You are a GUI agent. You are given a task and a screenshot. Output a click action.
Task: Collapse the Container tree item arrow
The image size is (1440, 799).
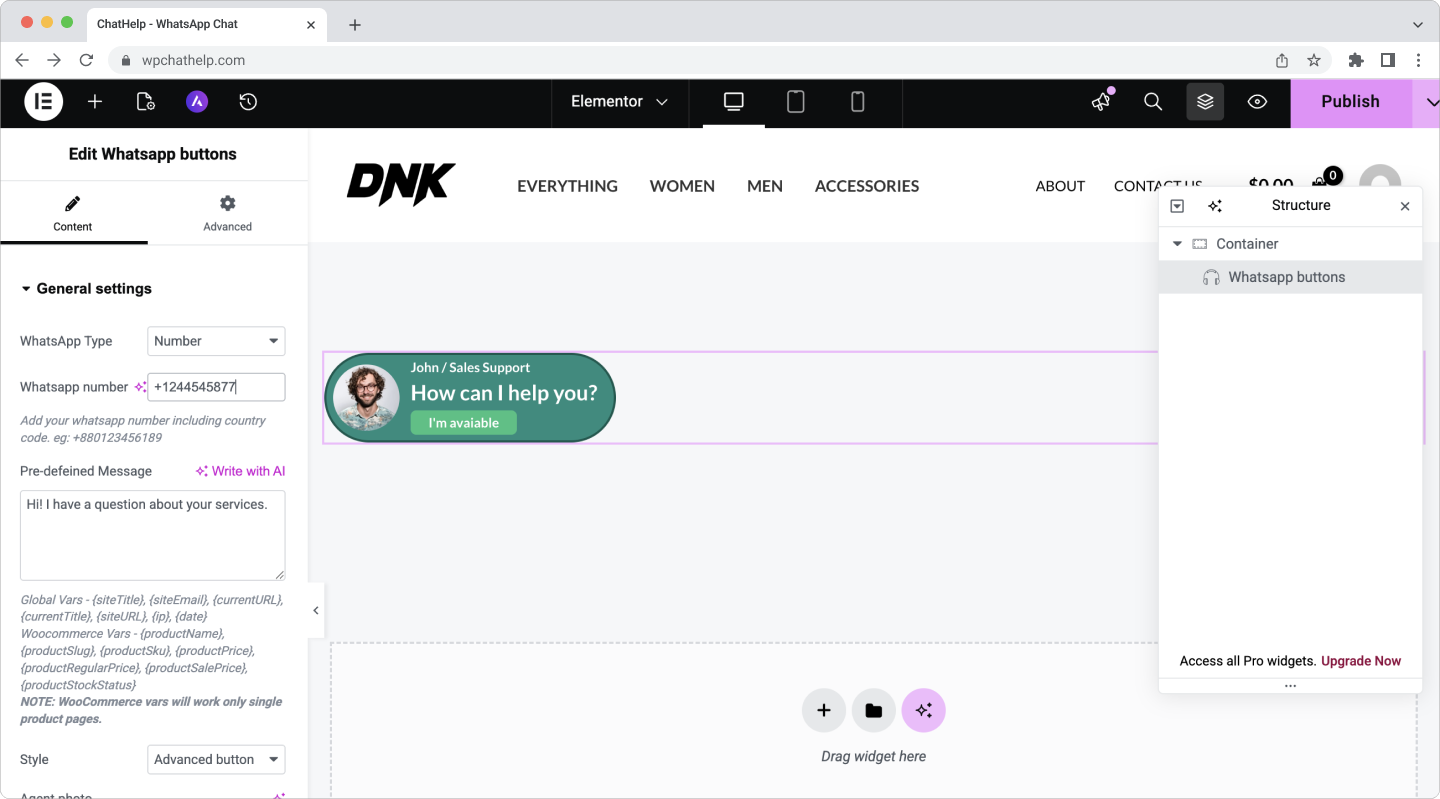coord(1177,244)
